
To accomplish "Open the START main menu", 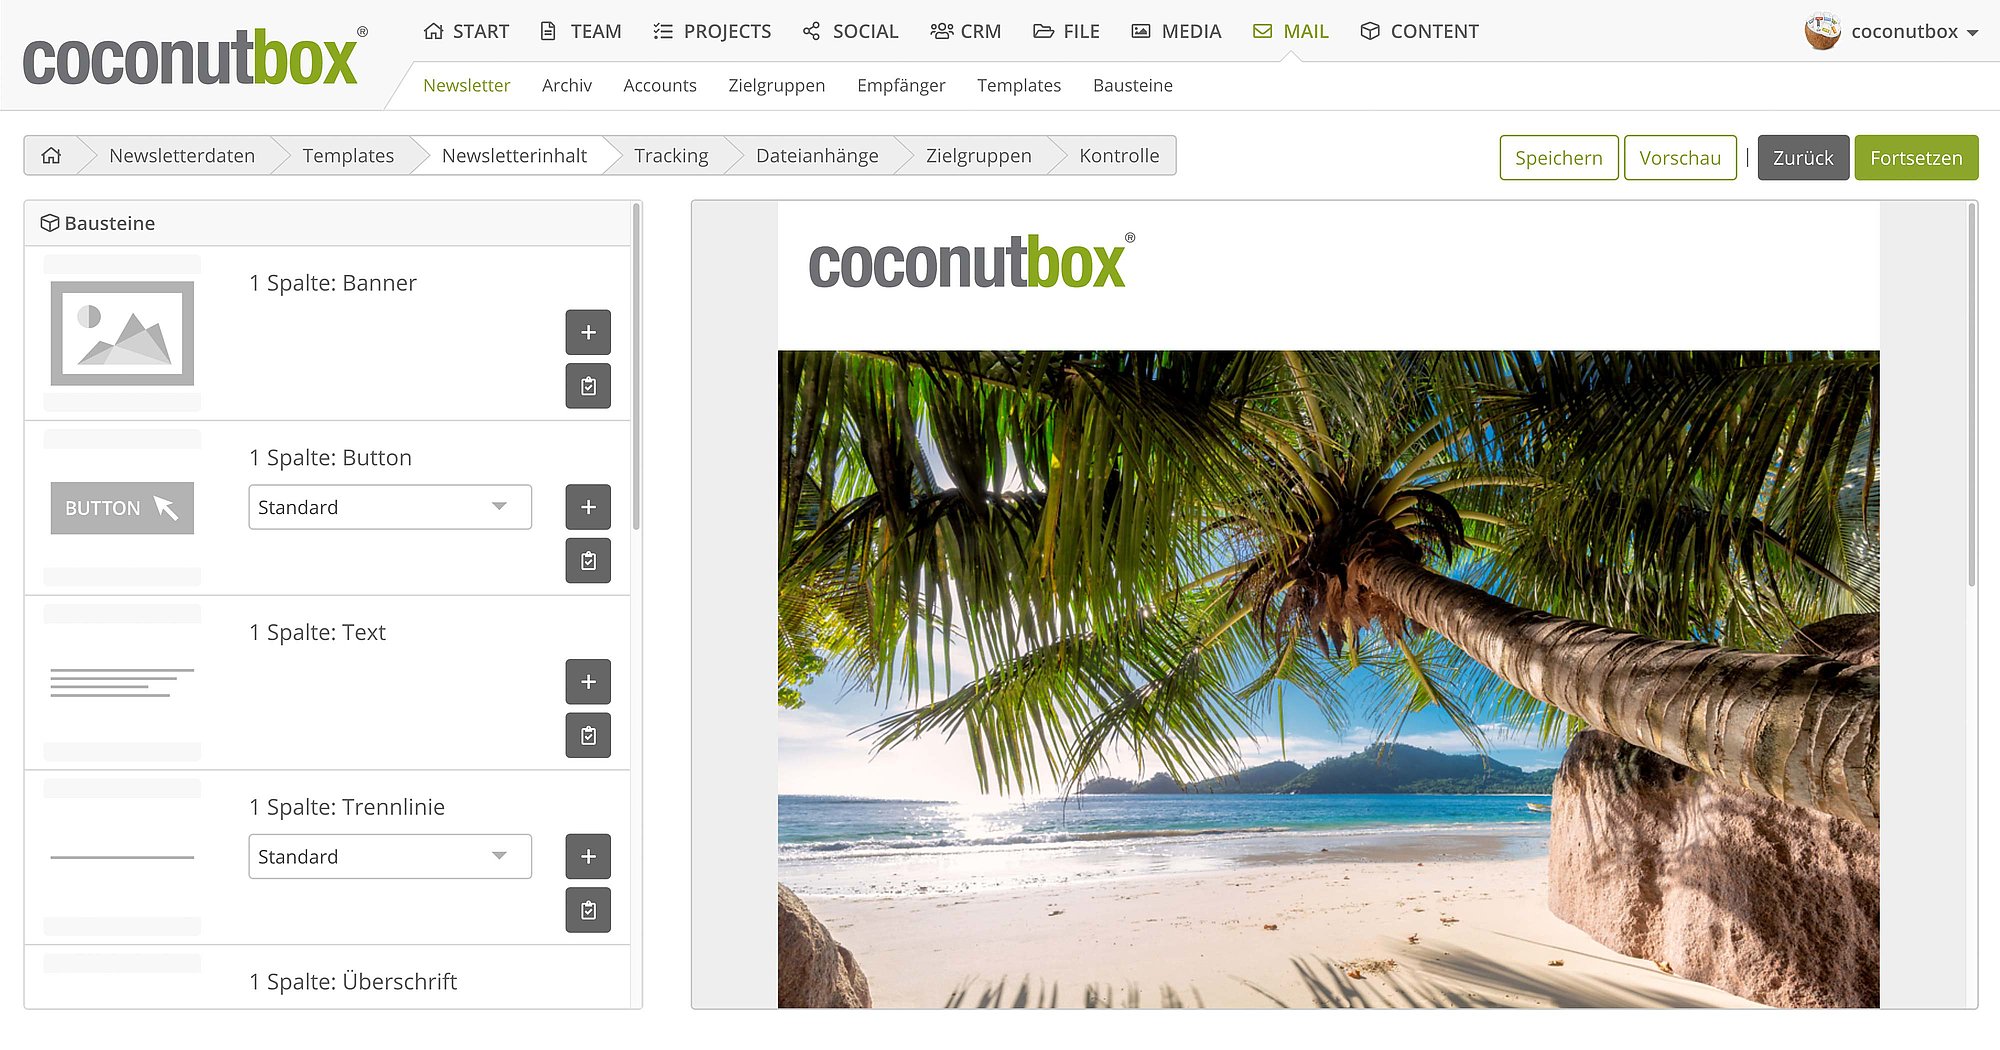I will point(466,31).
